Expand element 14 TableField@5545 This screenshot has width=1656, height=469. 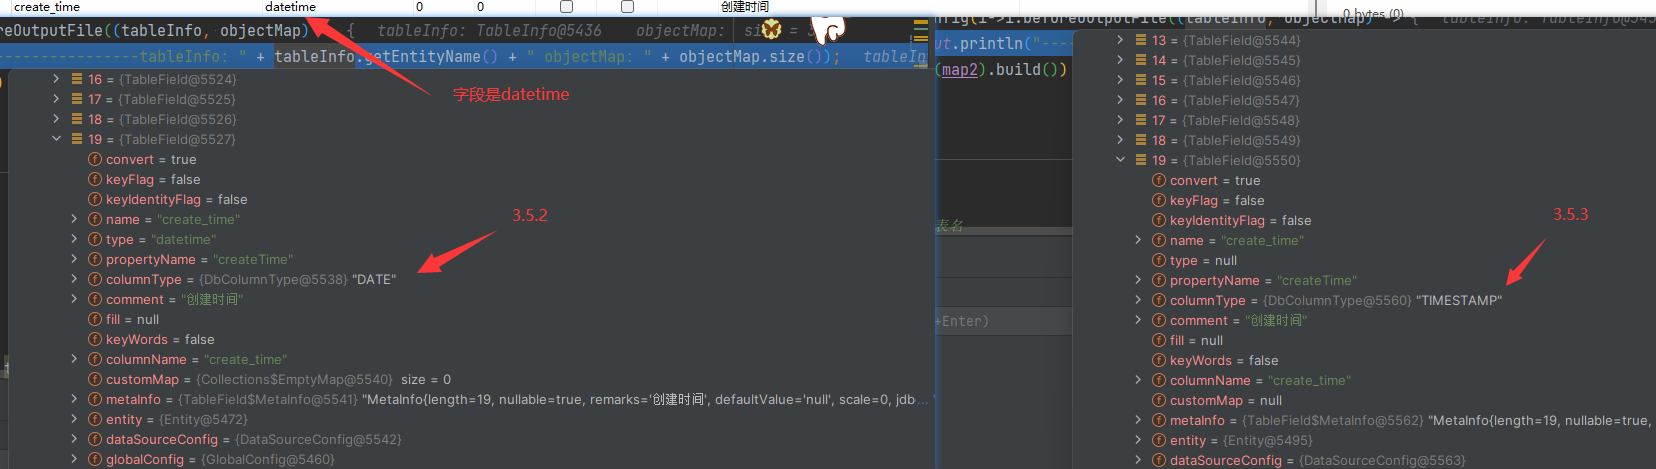pyautogui.click(x=1121, y=60)
